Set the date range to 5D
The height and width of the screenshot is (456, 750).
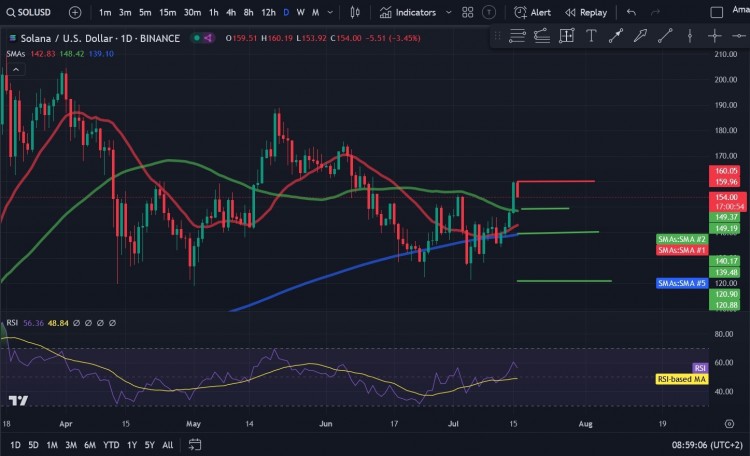point(33,445)
